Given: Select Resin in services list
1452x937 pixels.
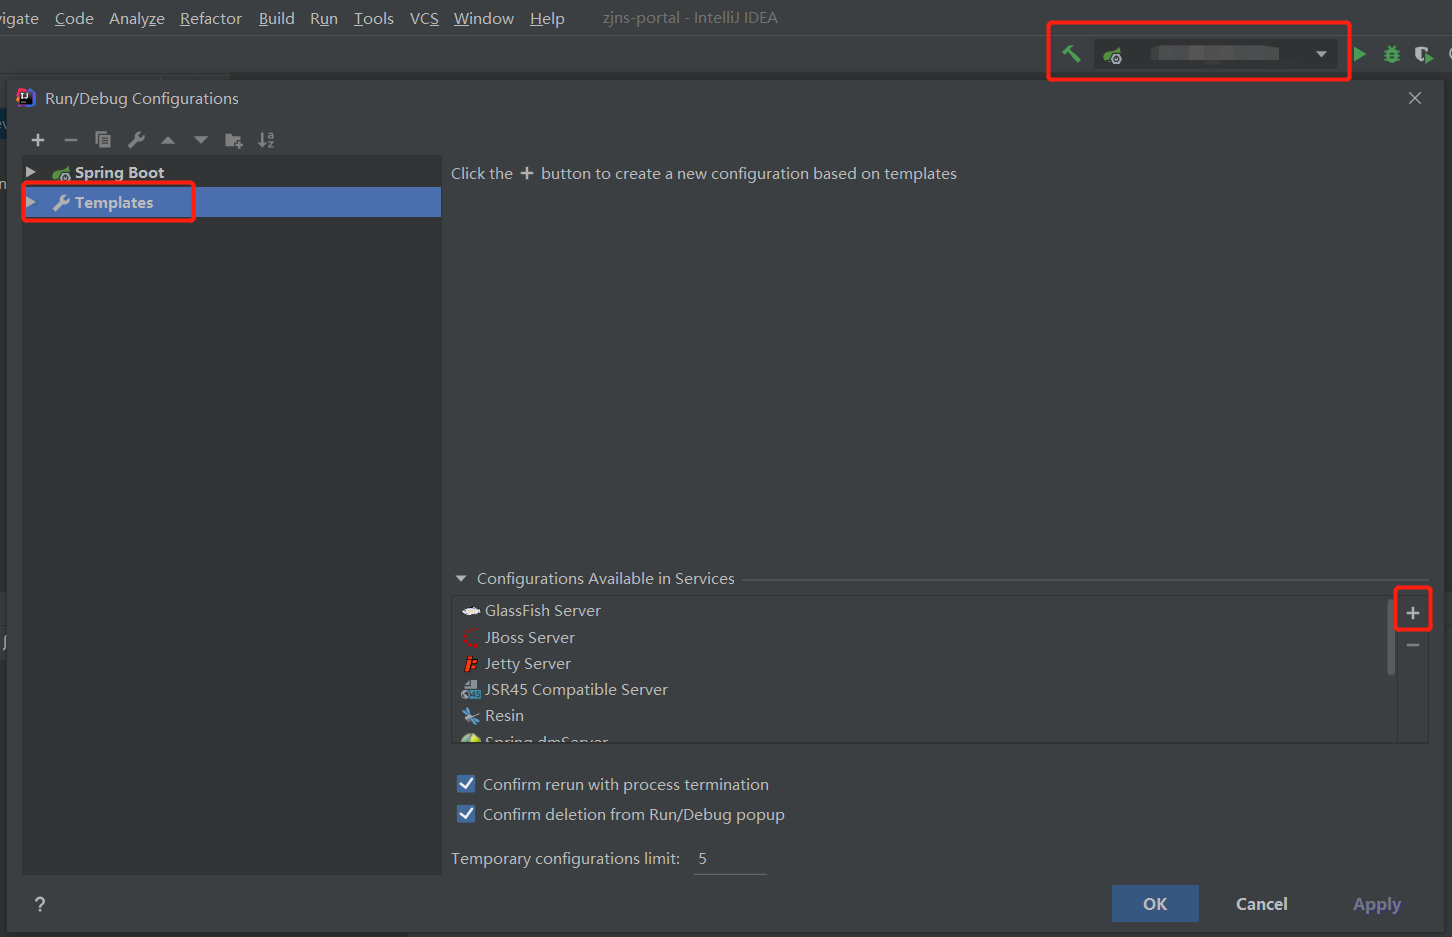Looking at the screenshot, I should click(503, 715).
